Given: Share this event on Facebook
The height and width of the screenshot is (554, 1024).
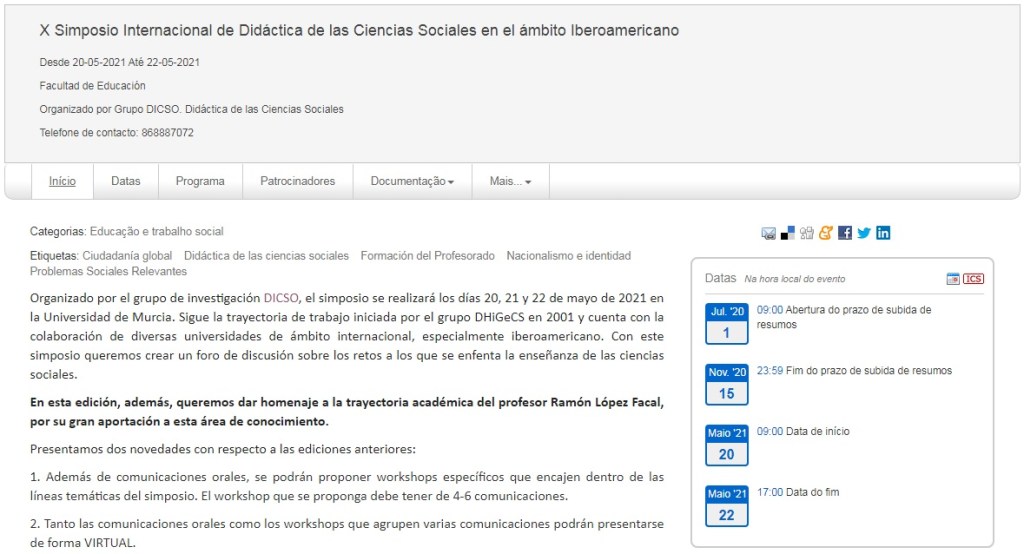Looking at the screenshot, I should click(x=845, y=233).
